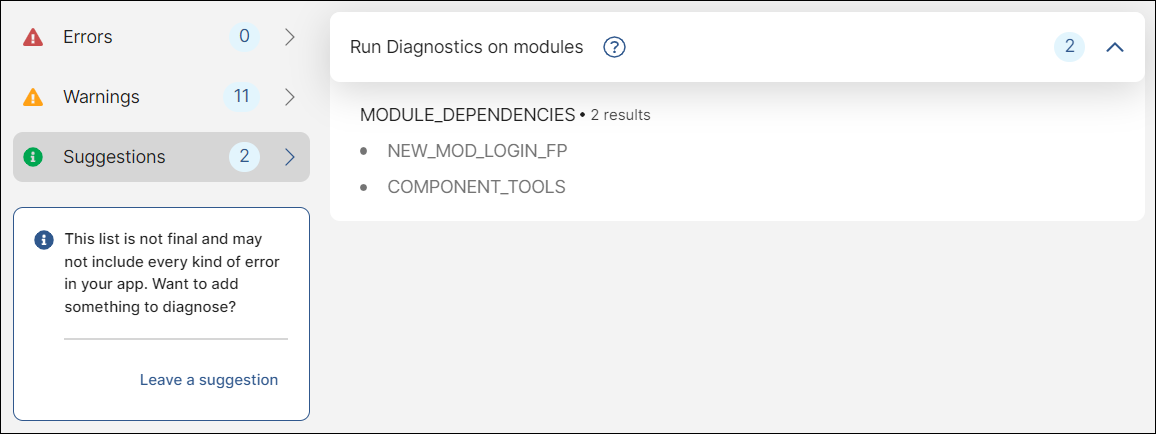
Task: Click the orange Warnings triangle icon
Action: click(33, 98)
